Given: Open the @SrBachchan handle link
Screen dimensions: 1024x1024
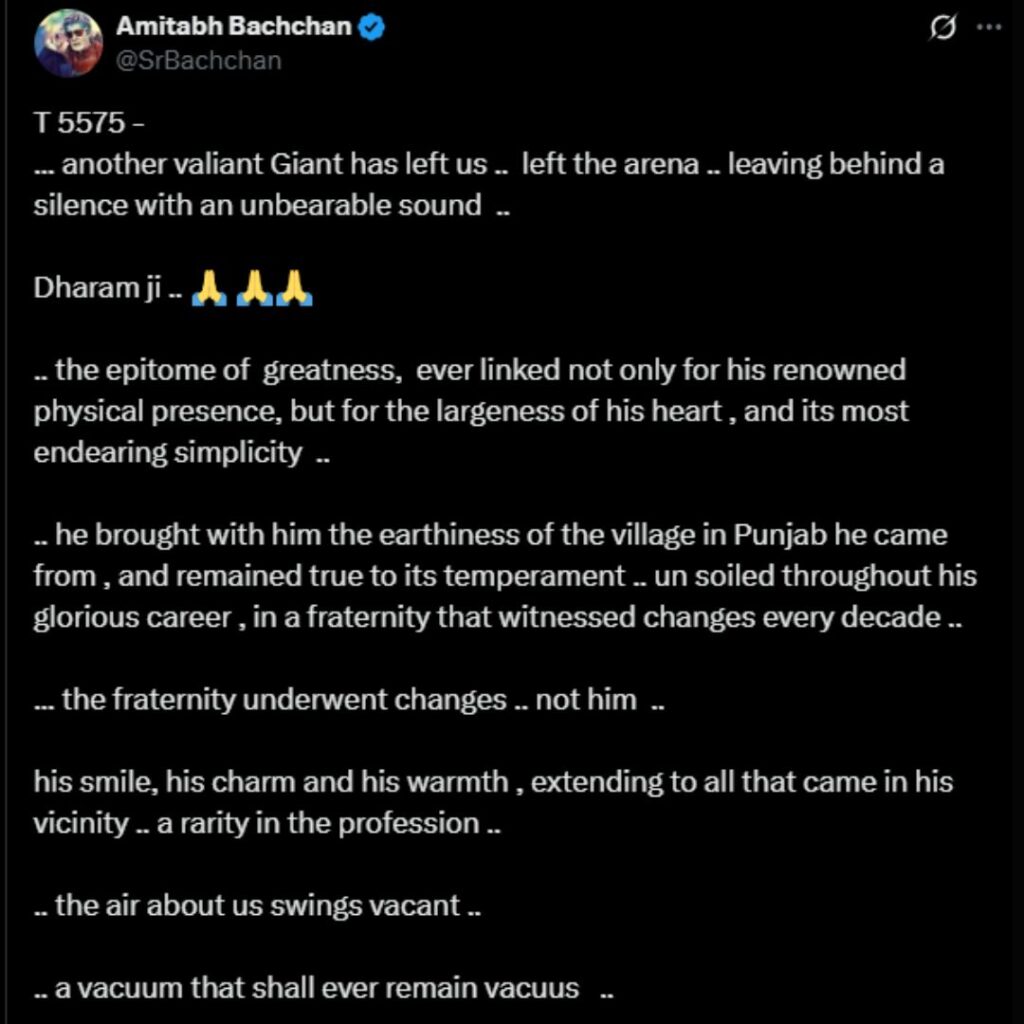Looking at the screenshot, I should point(198,61).
